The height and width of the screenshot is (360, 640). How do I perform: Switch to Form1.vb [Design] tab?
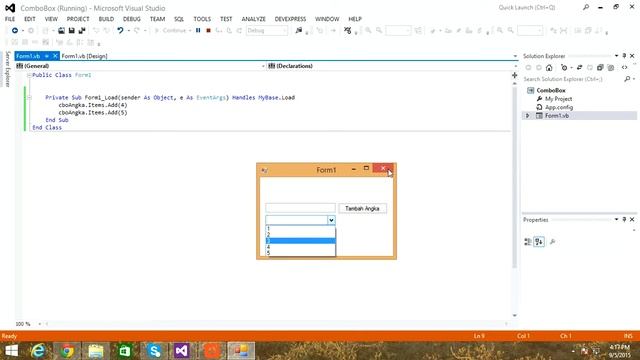click(84, 56)
